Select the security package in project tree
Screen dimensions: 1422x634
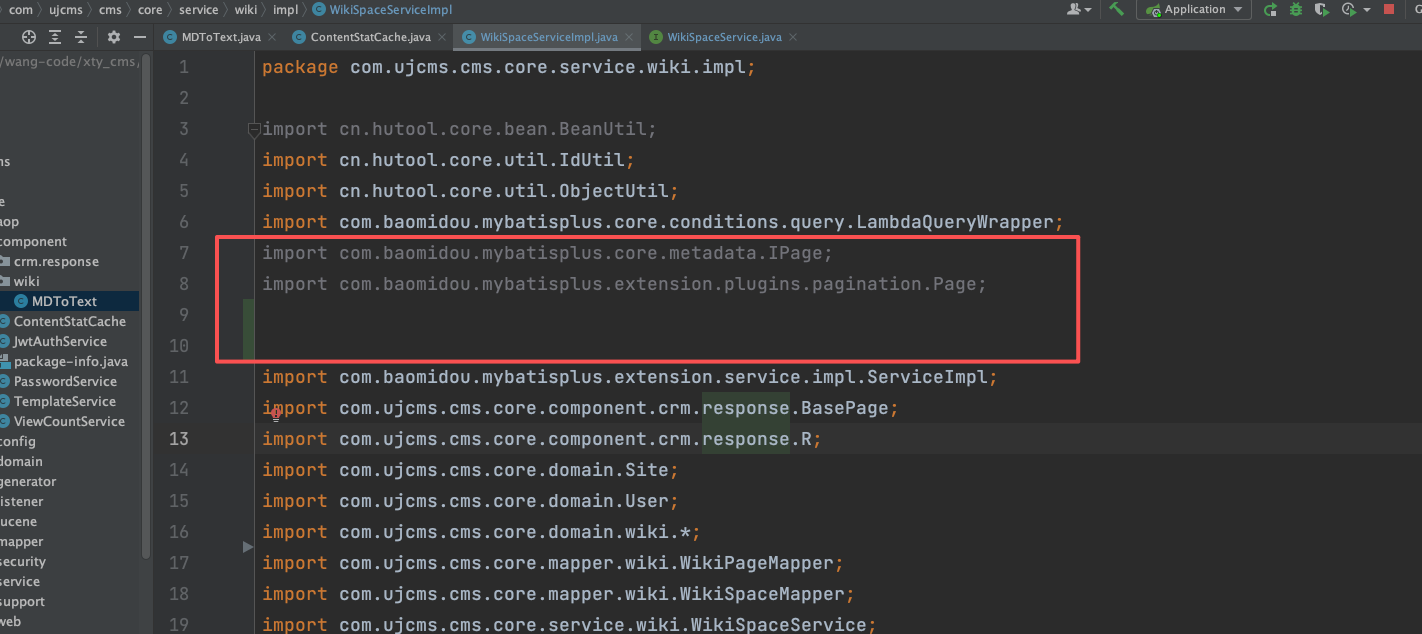click(23, 561)
